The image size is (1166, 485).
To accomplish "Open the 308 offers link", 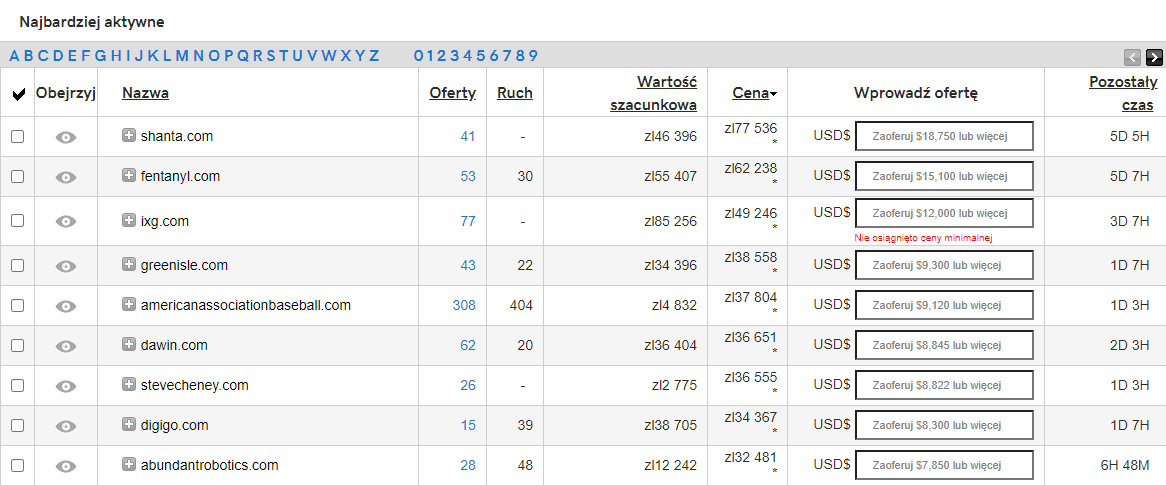I will click(464, 305).
